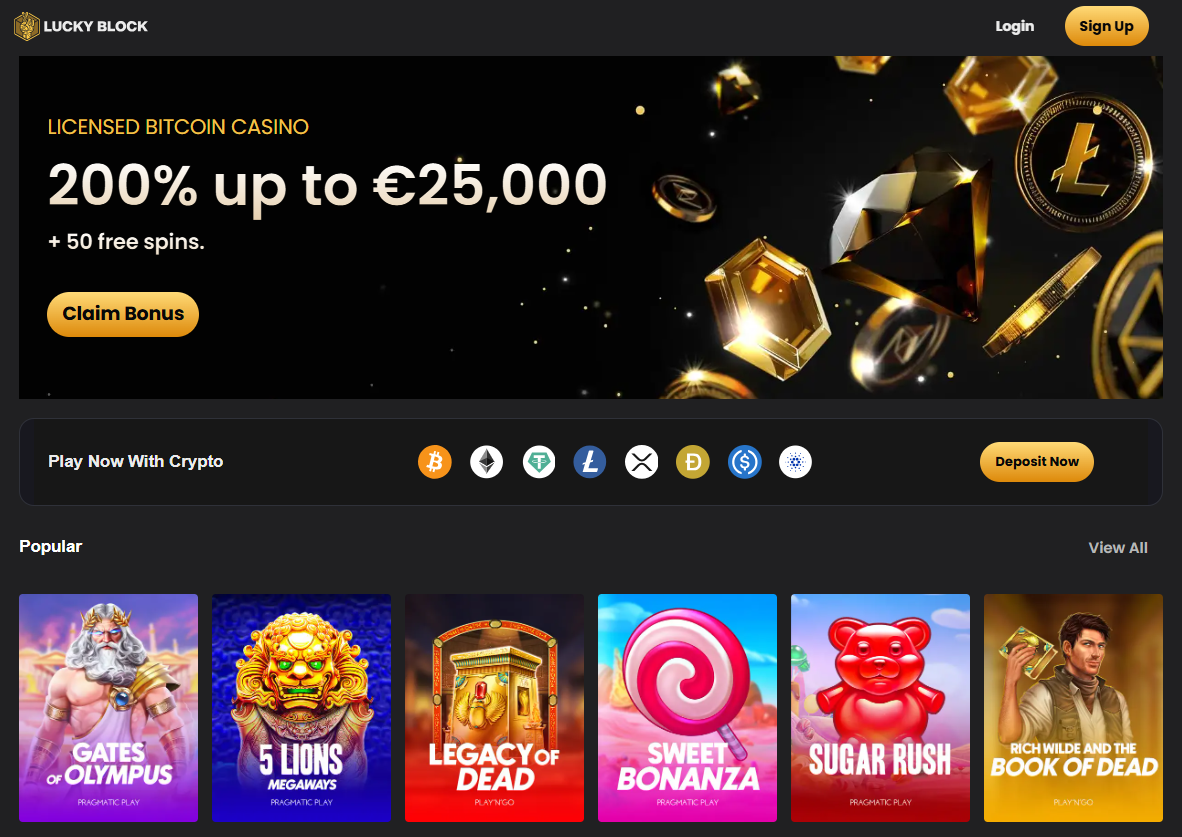
Task: Open Legacy of Dead game tile
Action: (x=495, y=707)
